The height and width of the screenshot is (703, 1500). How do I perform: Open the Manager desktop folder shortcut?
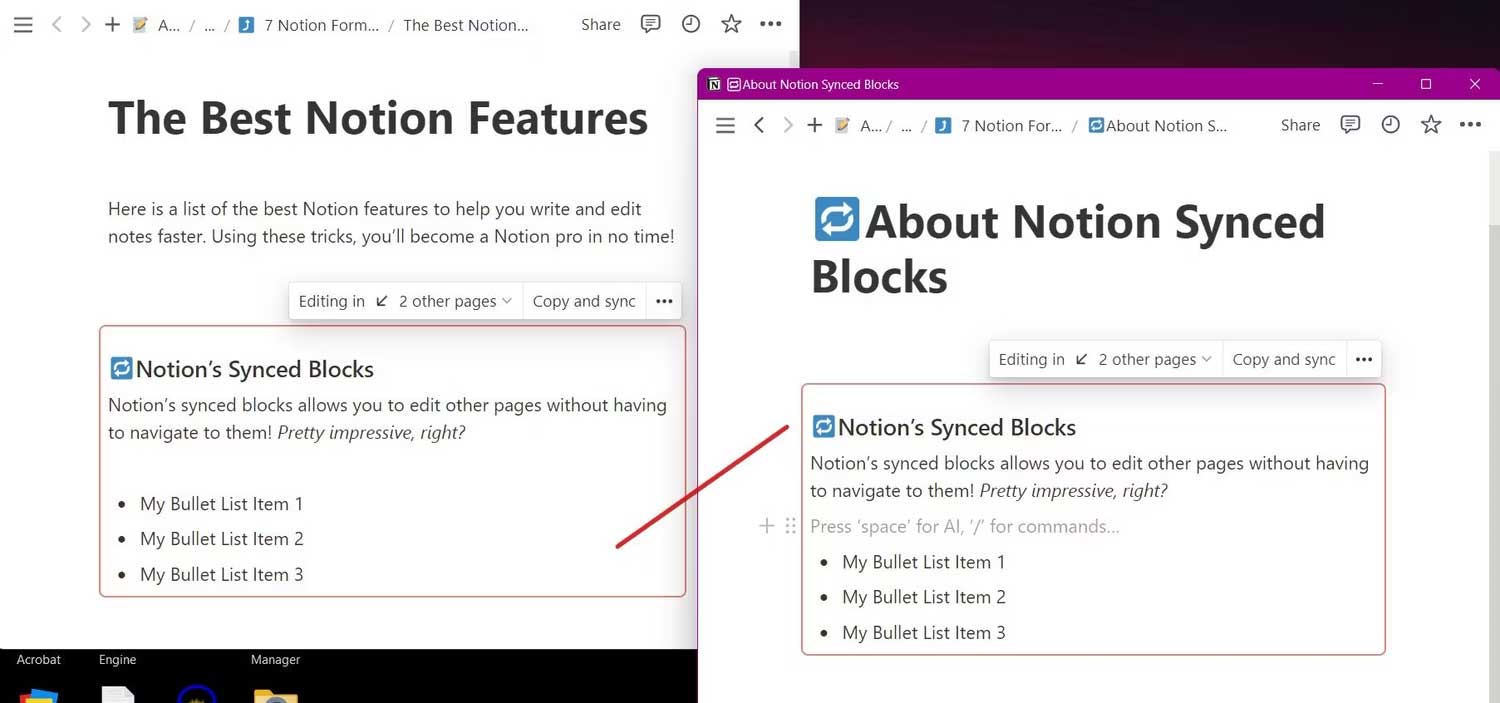(275, 678)
